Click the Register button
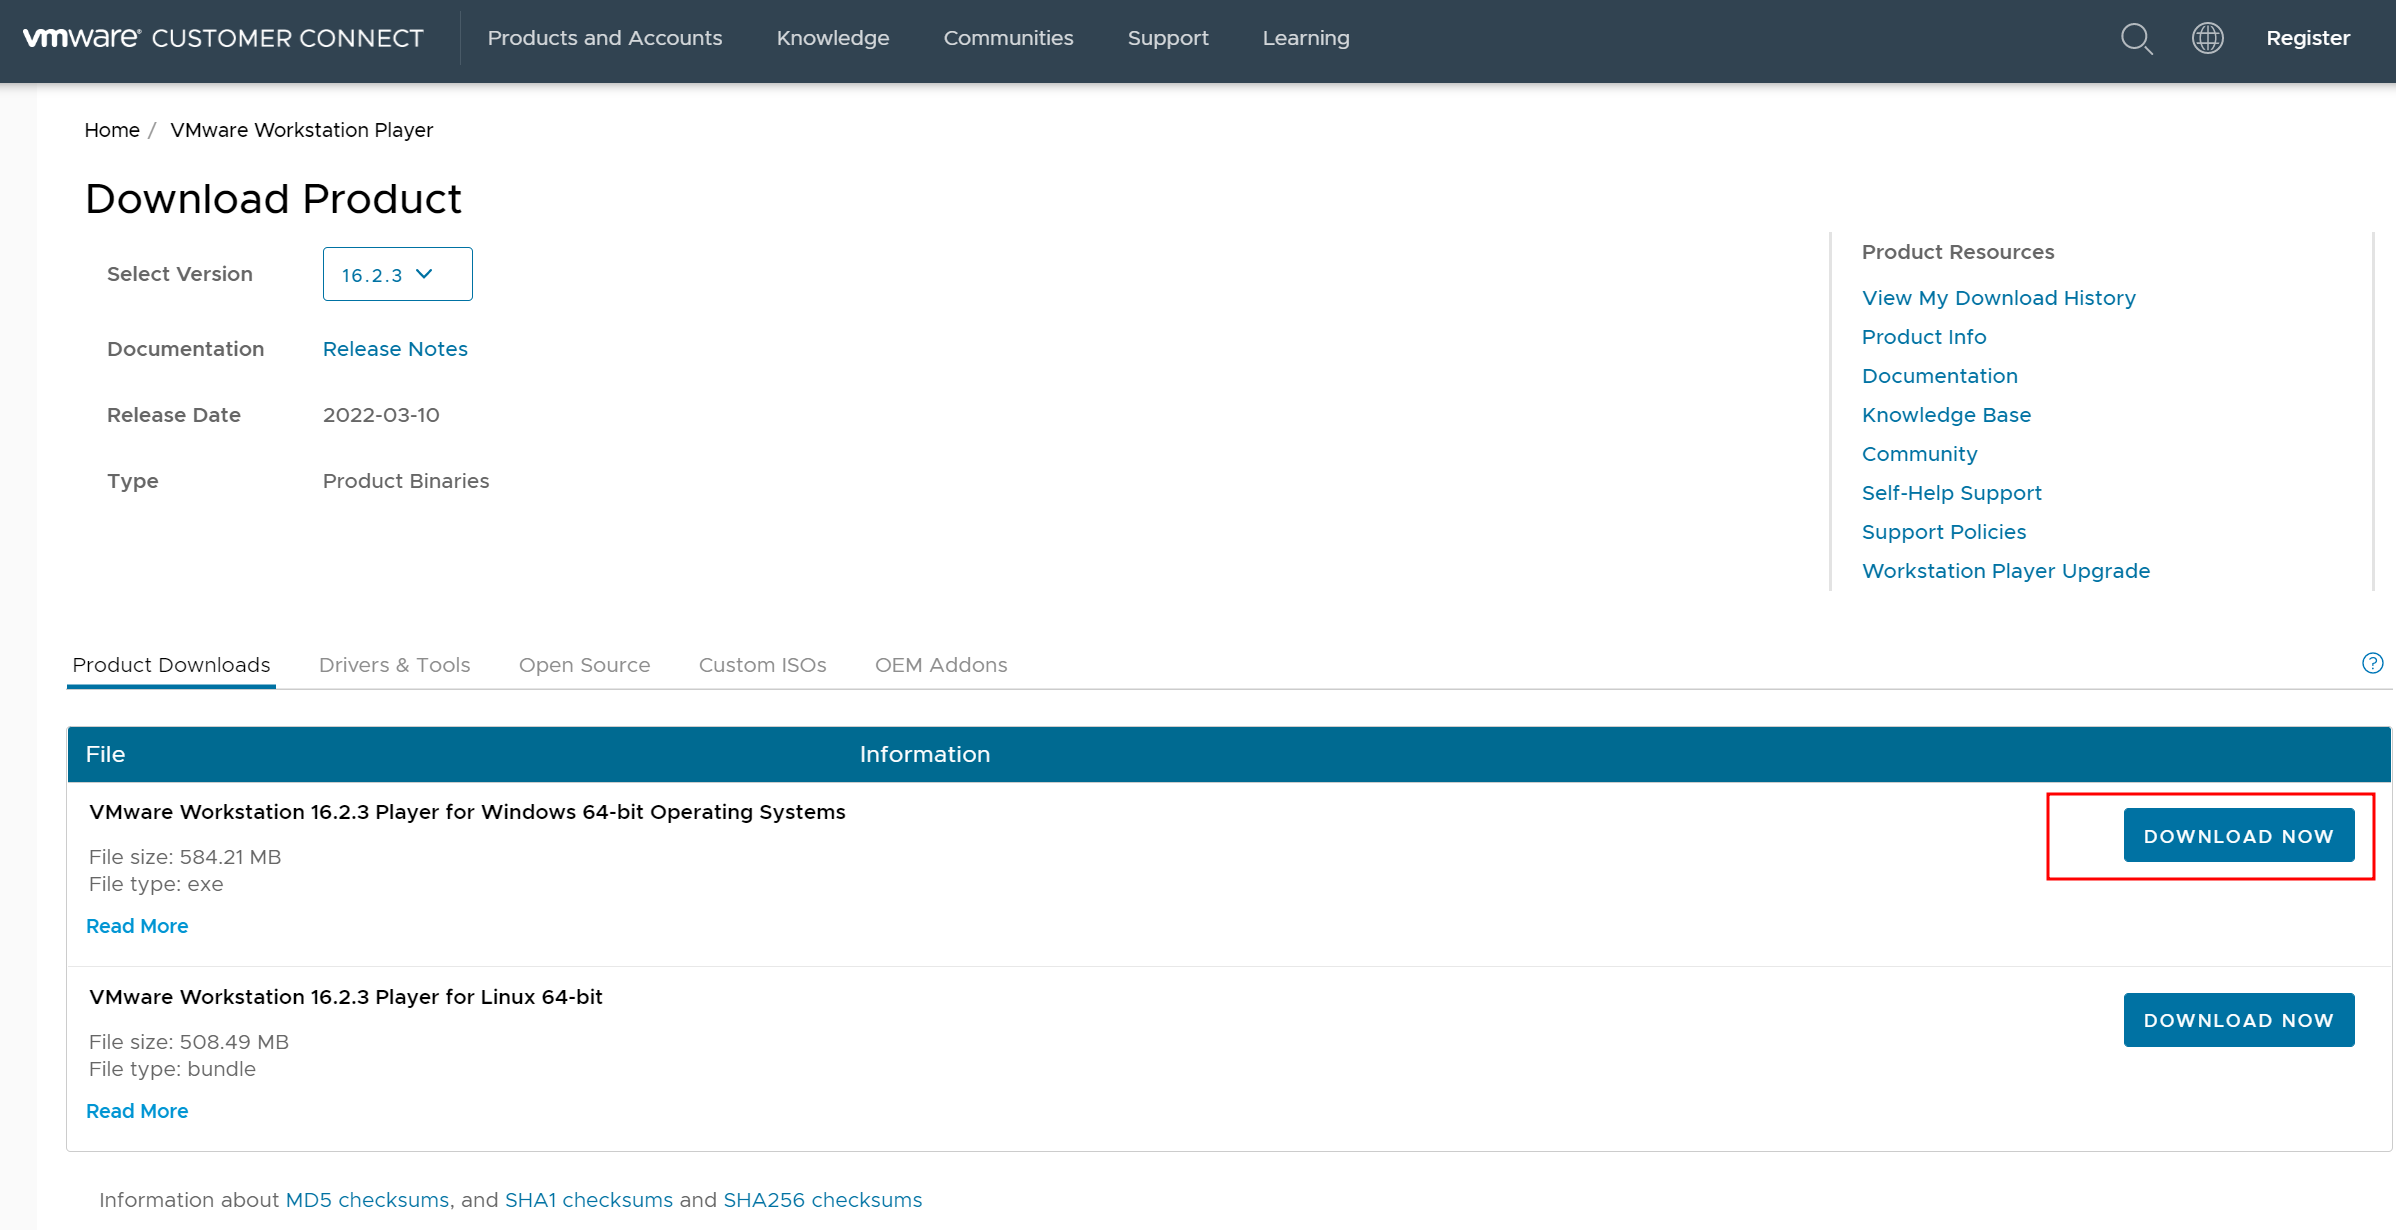 pos(2307,38)
